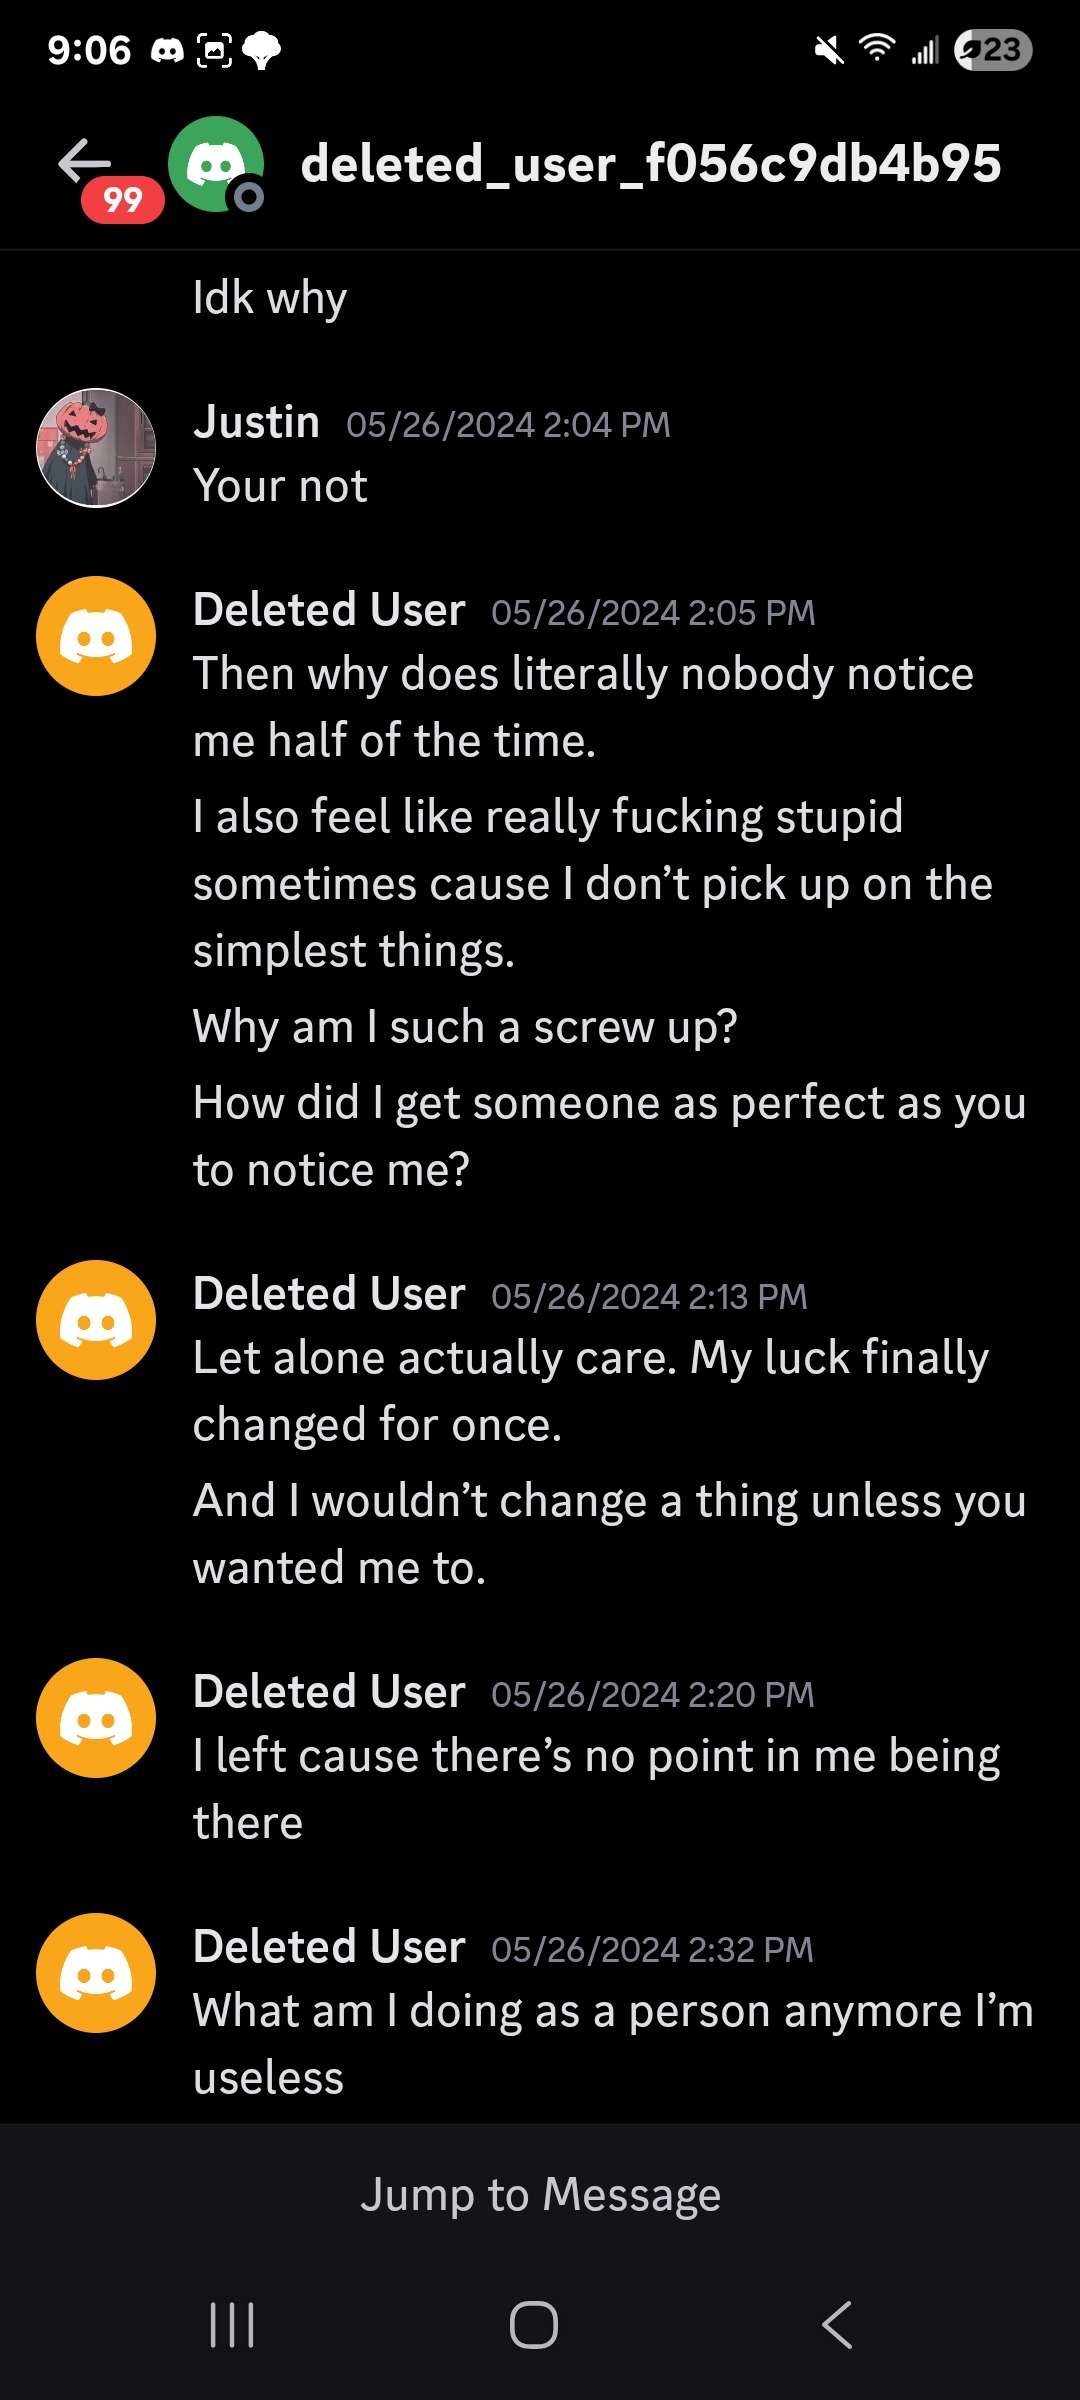1080x2400 pixels.
Task: Tap Deleted User name at 2:20 PM
Action: (329, 1692)
